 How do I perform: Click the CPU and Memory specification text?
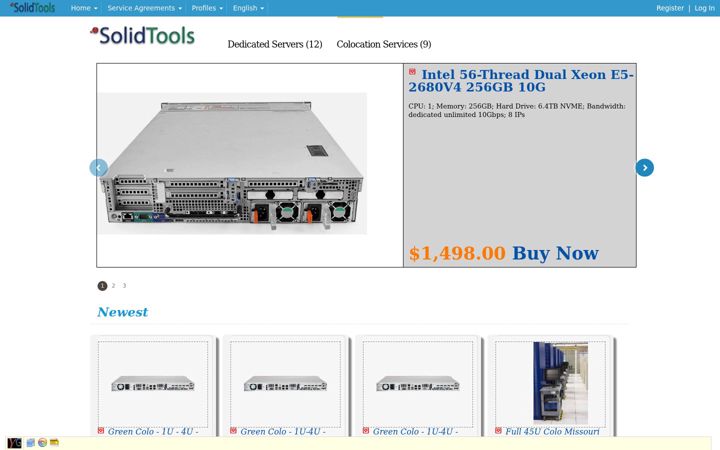[x=517, y=110]
